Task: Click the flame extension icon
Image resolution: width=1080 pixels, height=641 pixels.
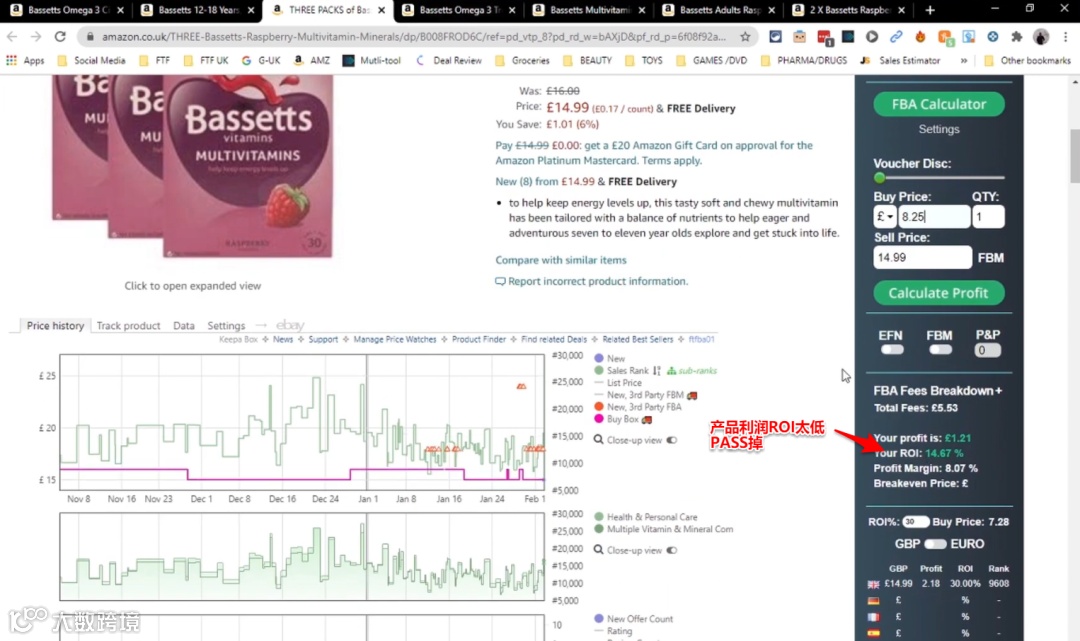Action: coord(920,36)
